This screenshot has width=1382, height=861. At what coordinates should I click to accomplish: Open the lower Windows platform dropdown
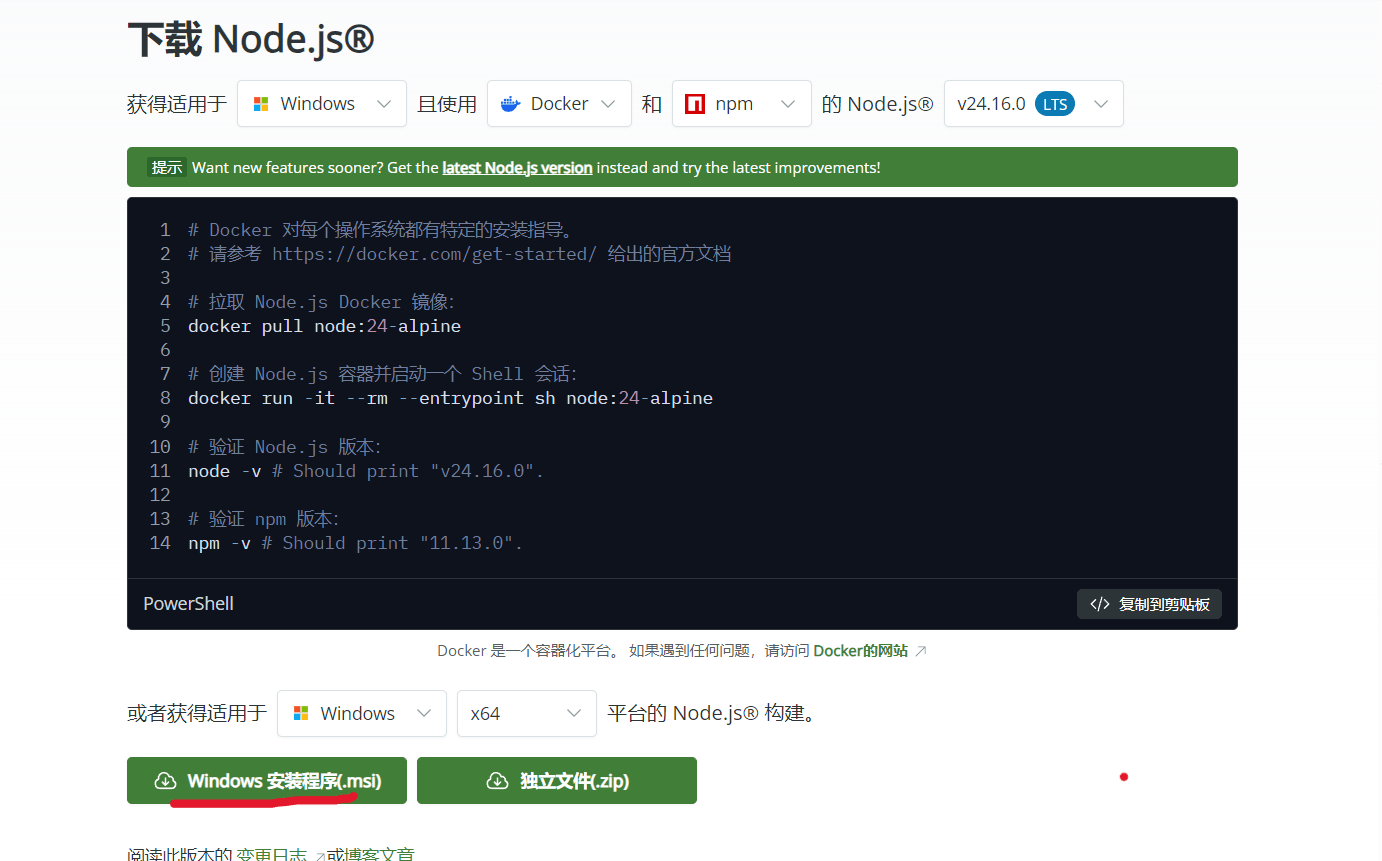point(361,714)
